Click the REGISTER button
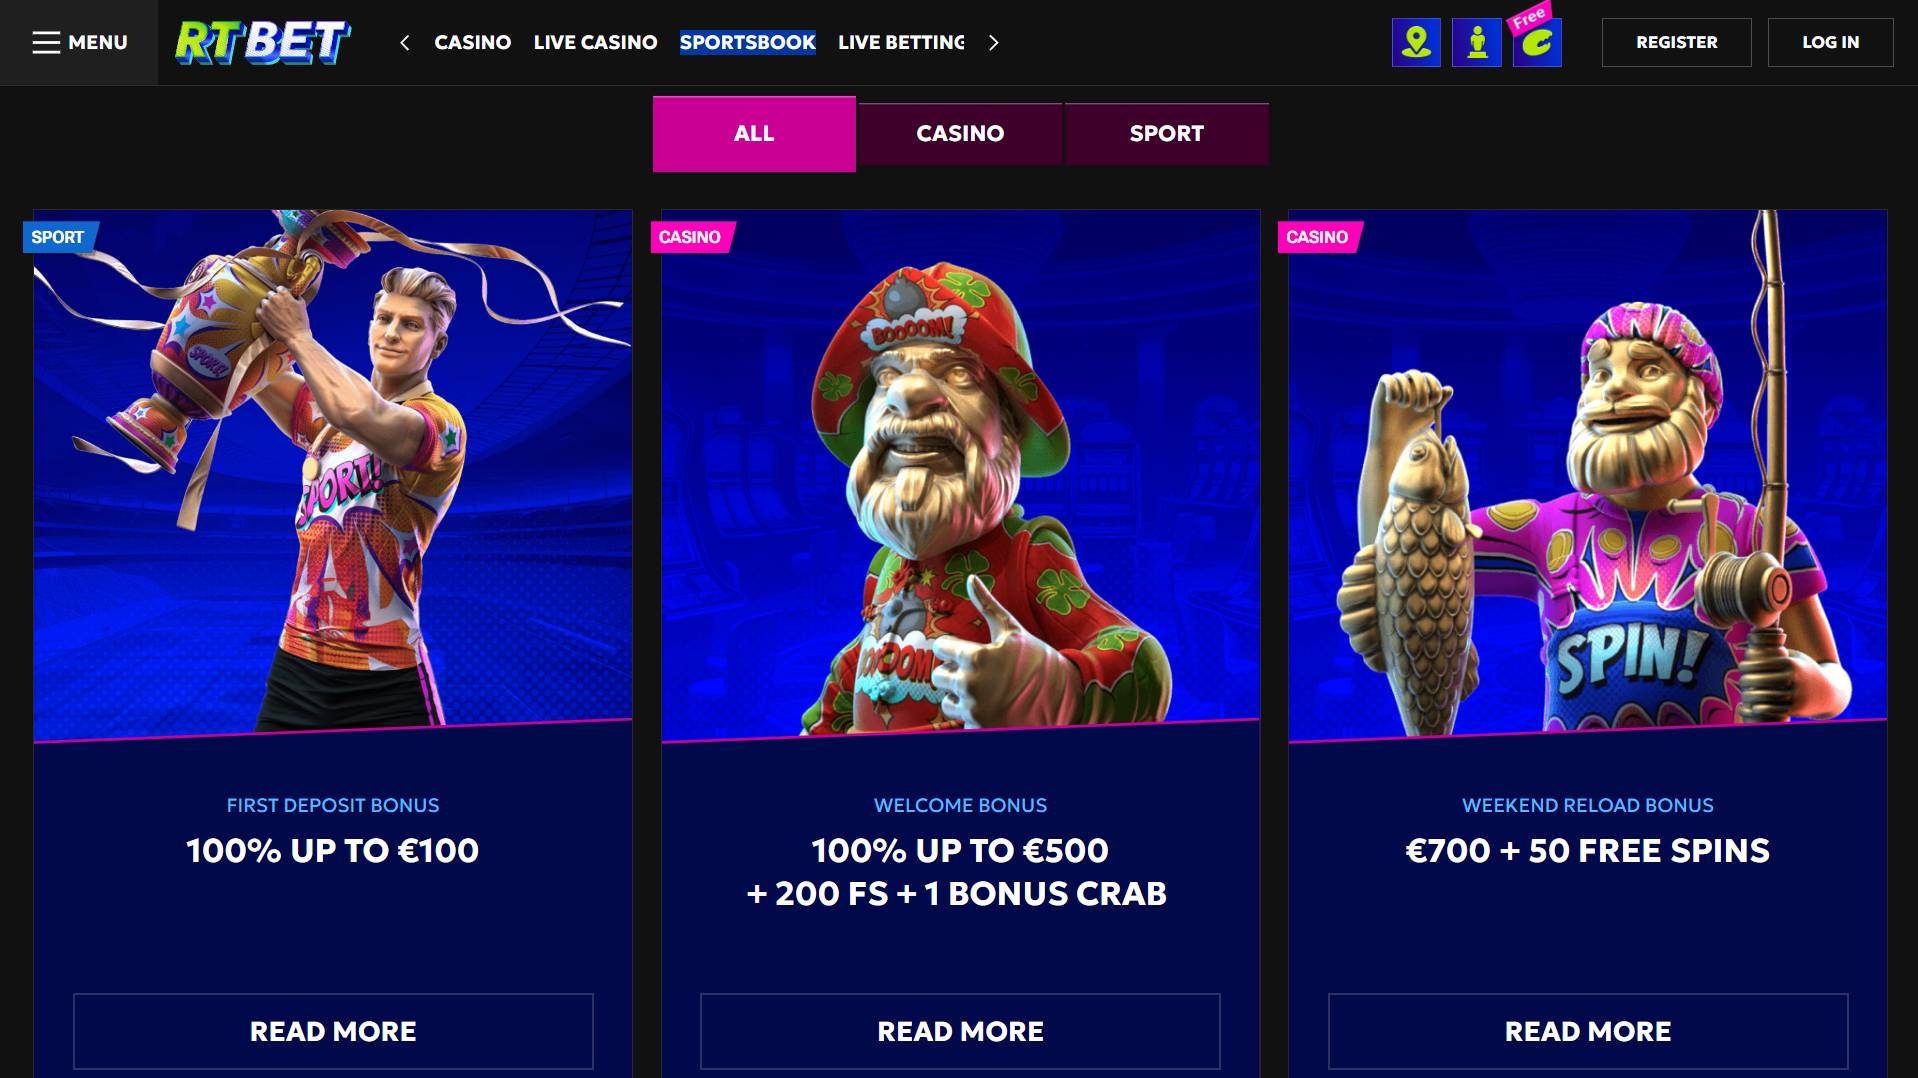 tap(1676, 42)
